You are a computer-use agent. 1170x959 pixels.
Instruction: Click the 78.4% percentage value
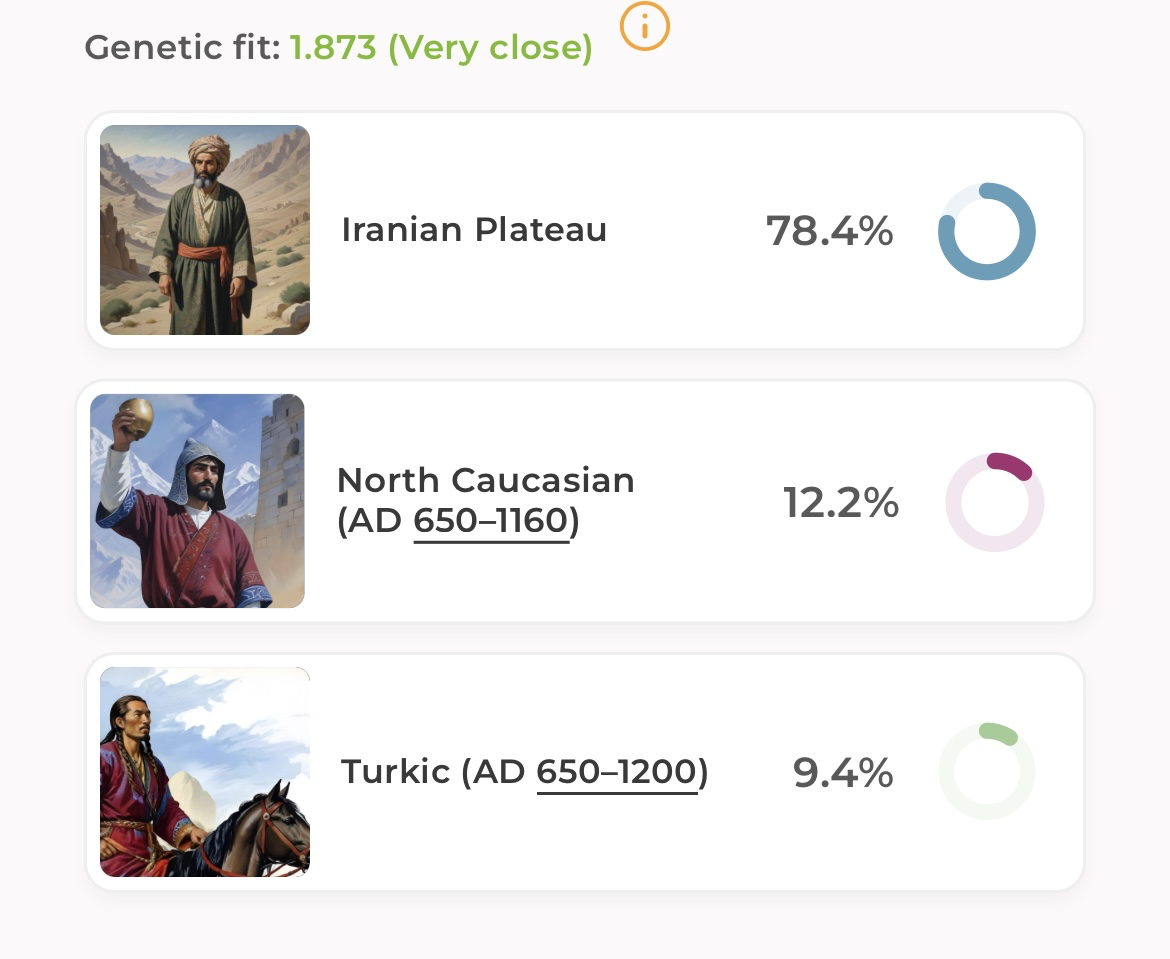click(x=829, y=231)
